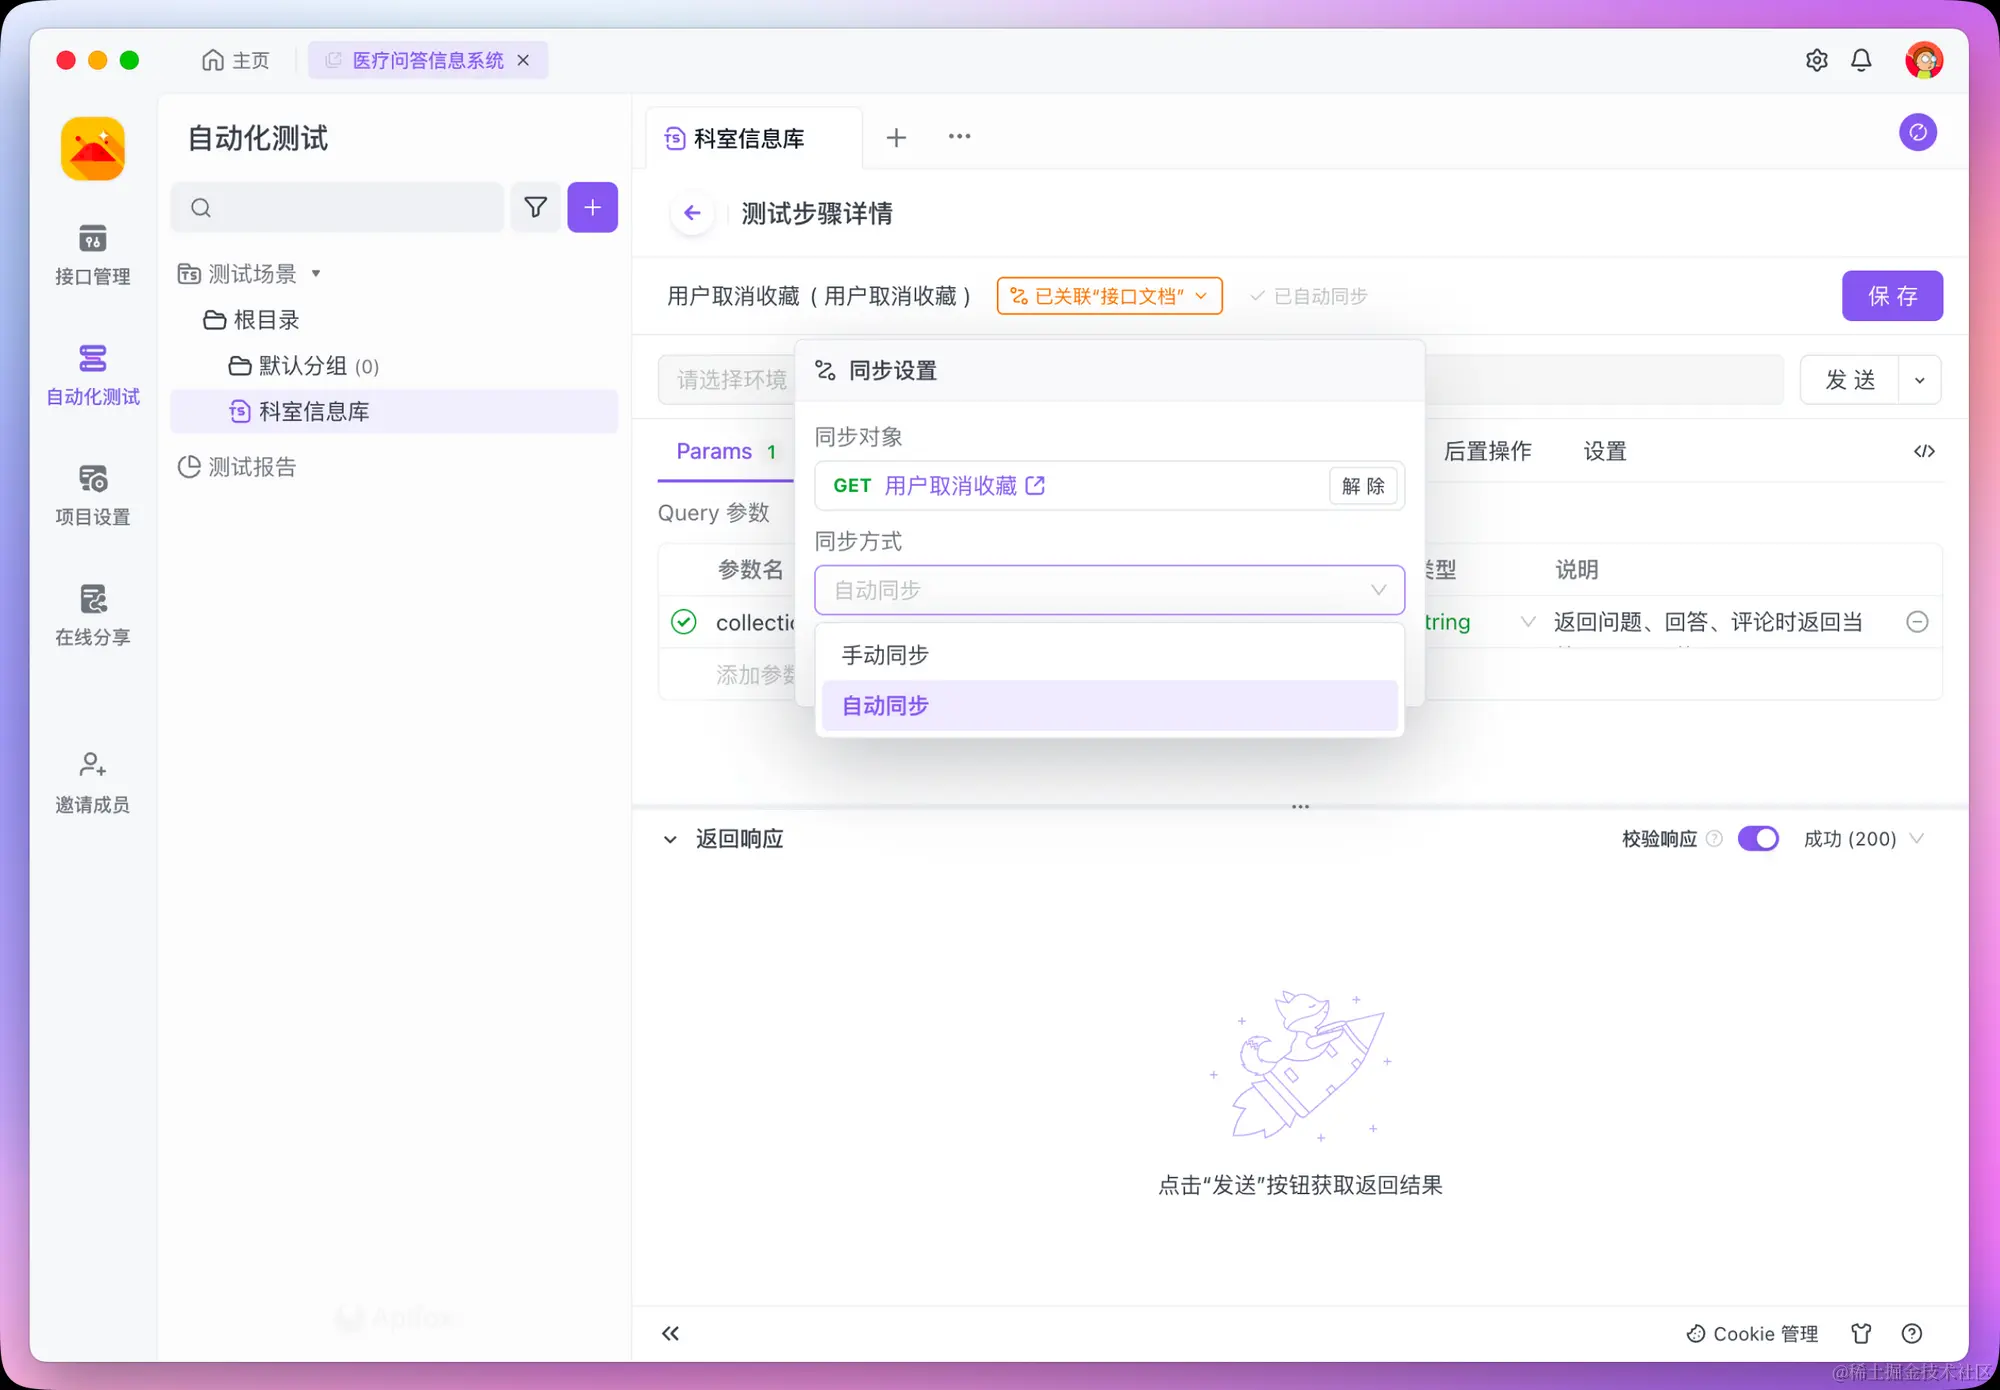This screenshot has width=2000, height=1390.
Task: Open 项目设置 from the sidebar
Action: [x=92, y=495]
